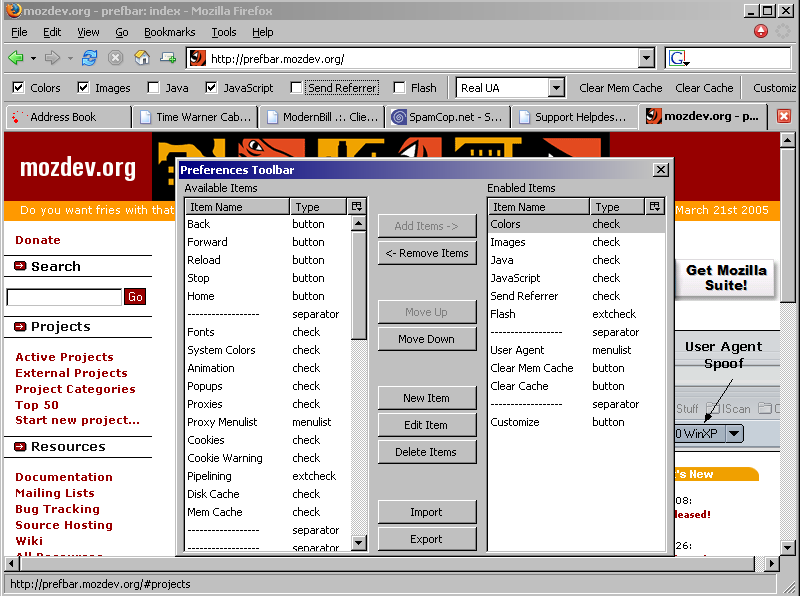The image size is (800, 596).
Task: Click the Projects section red arrow icon
Action: coord(20,327)
